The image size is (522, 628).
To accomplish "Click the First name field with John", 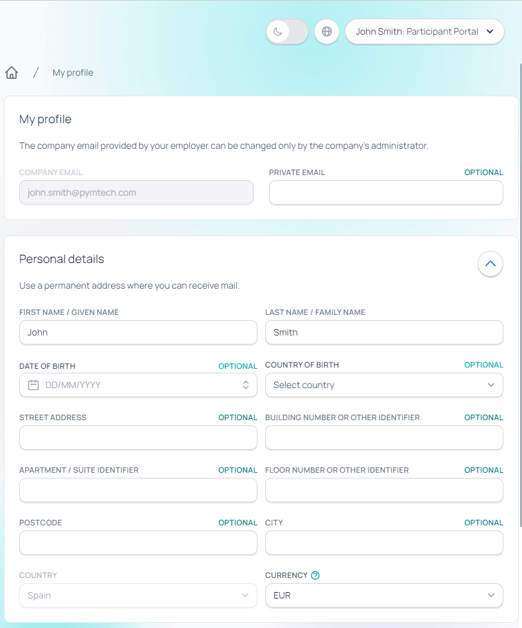I will click(x=138, y=332).
